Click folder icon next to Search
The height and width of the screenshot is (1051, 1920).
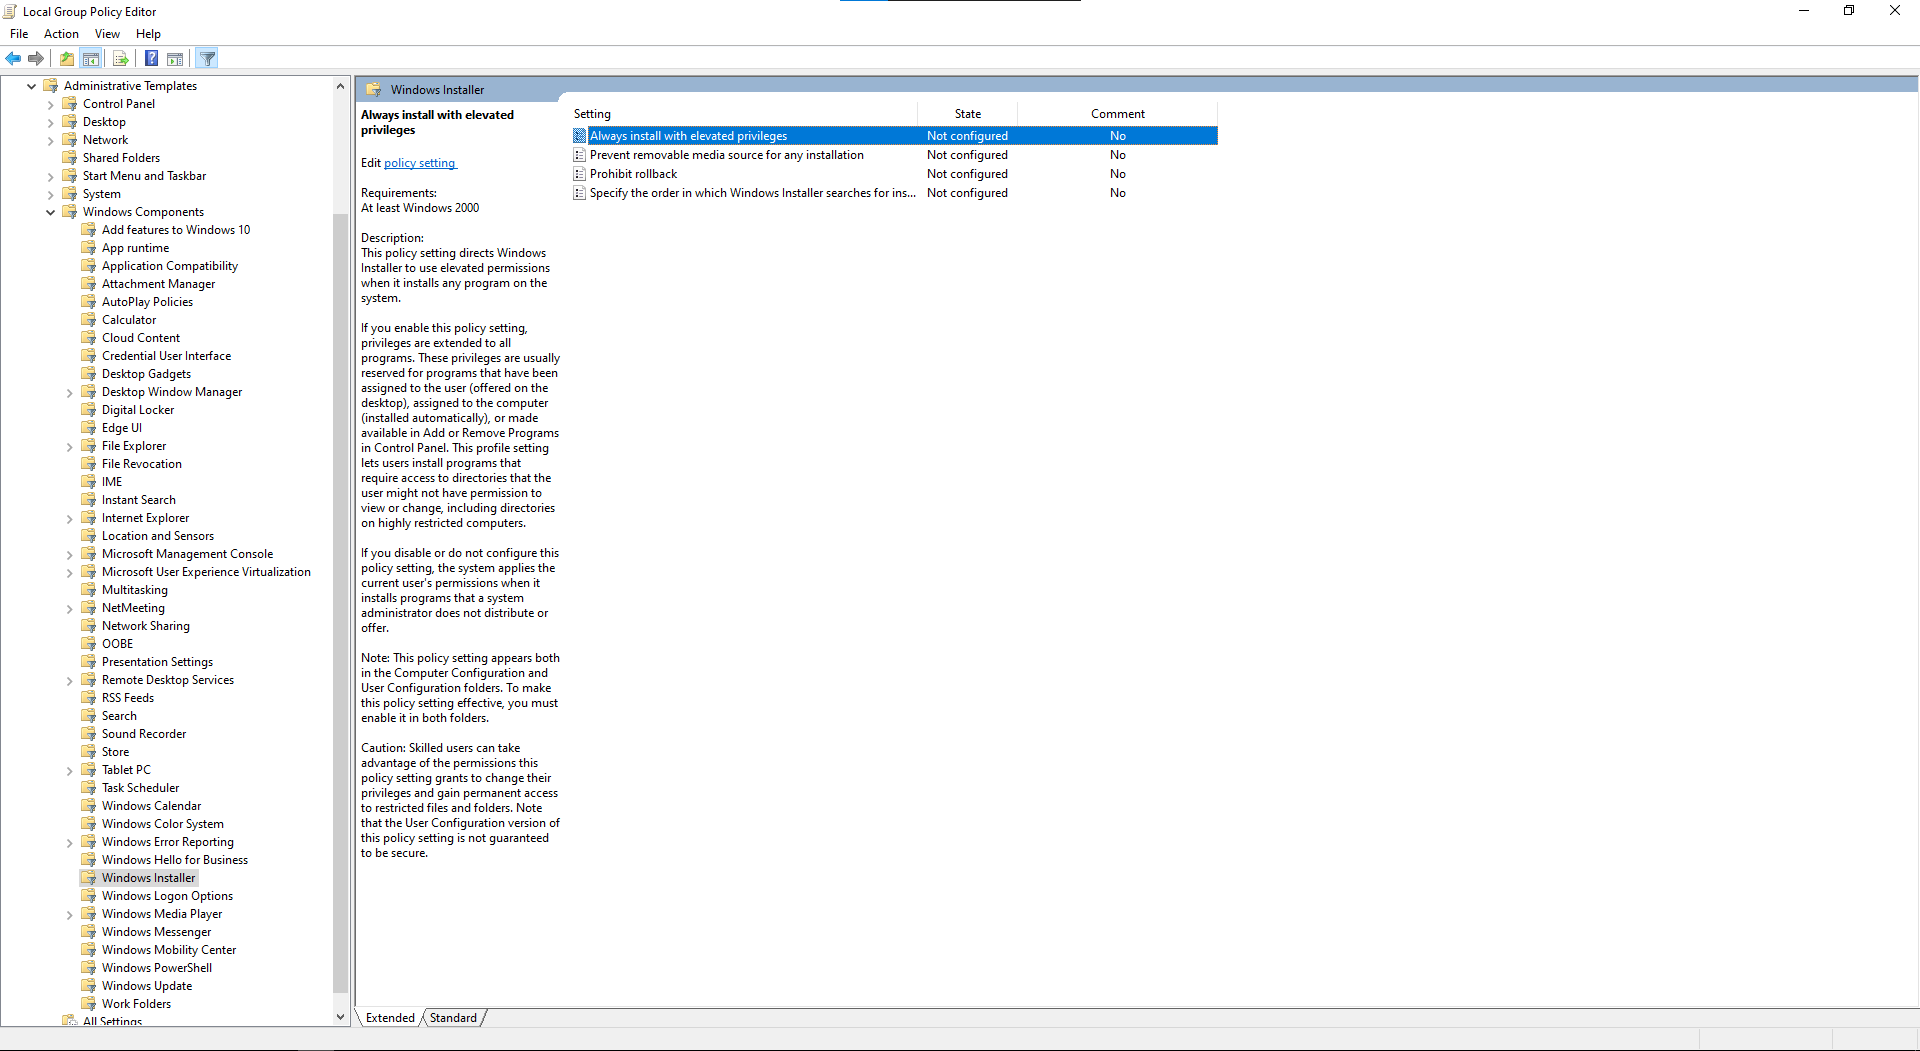coord(89,716)
